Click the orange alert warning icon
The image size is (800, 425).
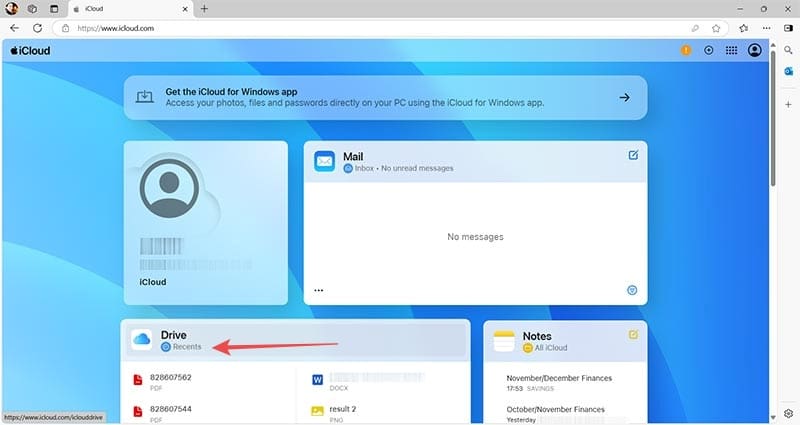pos(686,50)
